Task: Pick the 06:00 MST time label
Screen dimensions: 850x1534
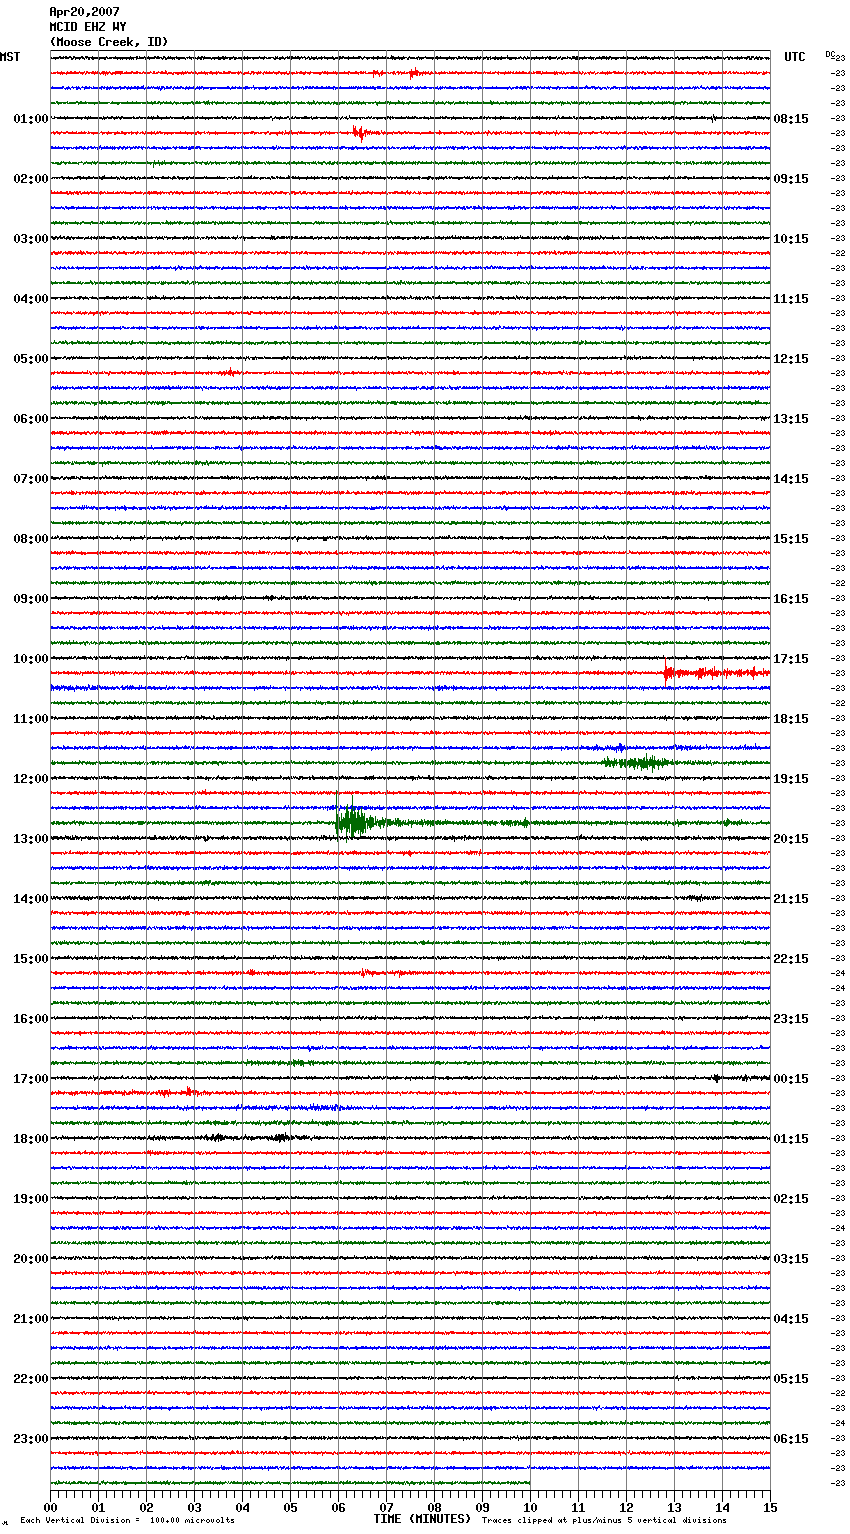Action: click(x=31, y=419)
